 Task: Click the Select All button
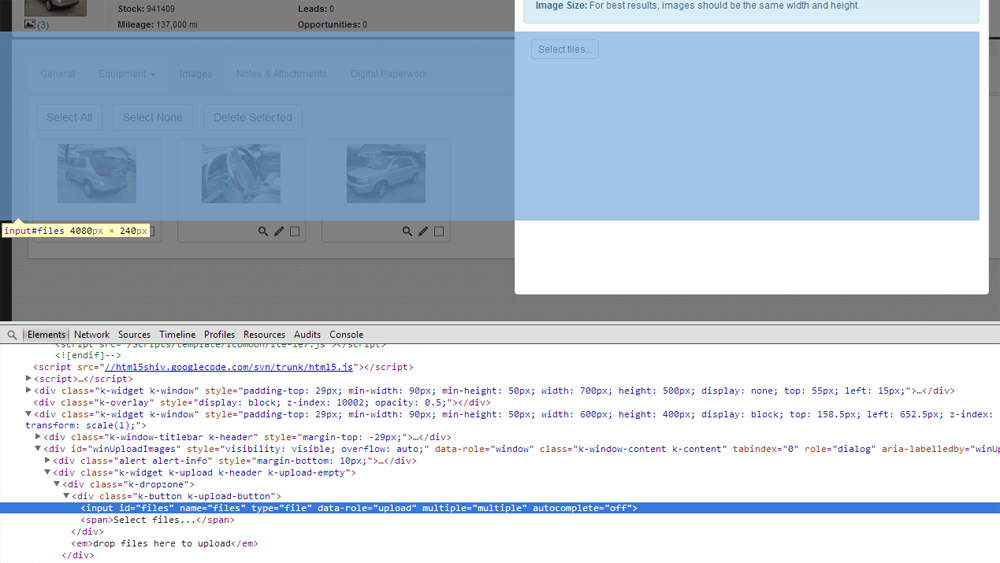pos(69,117)
